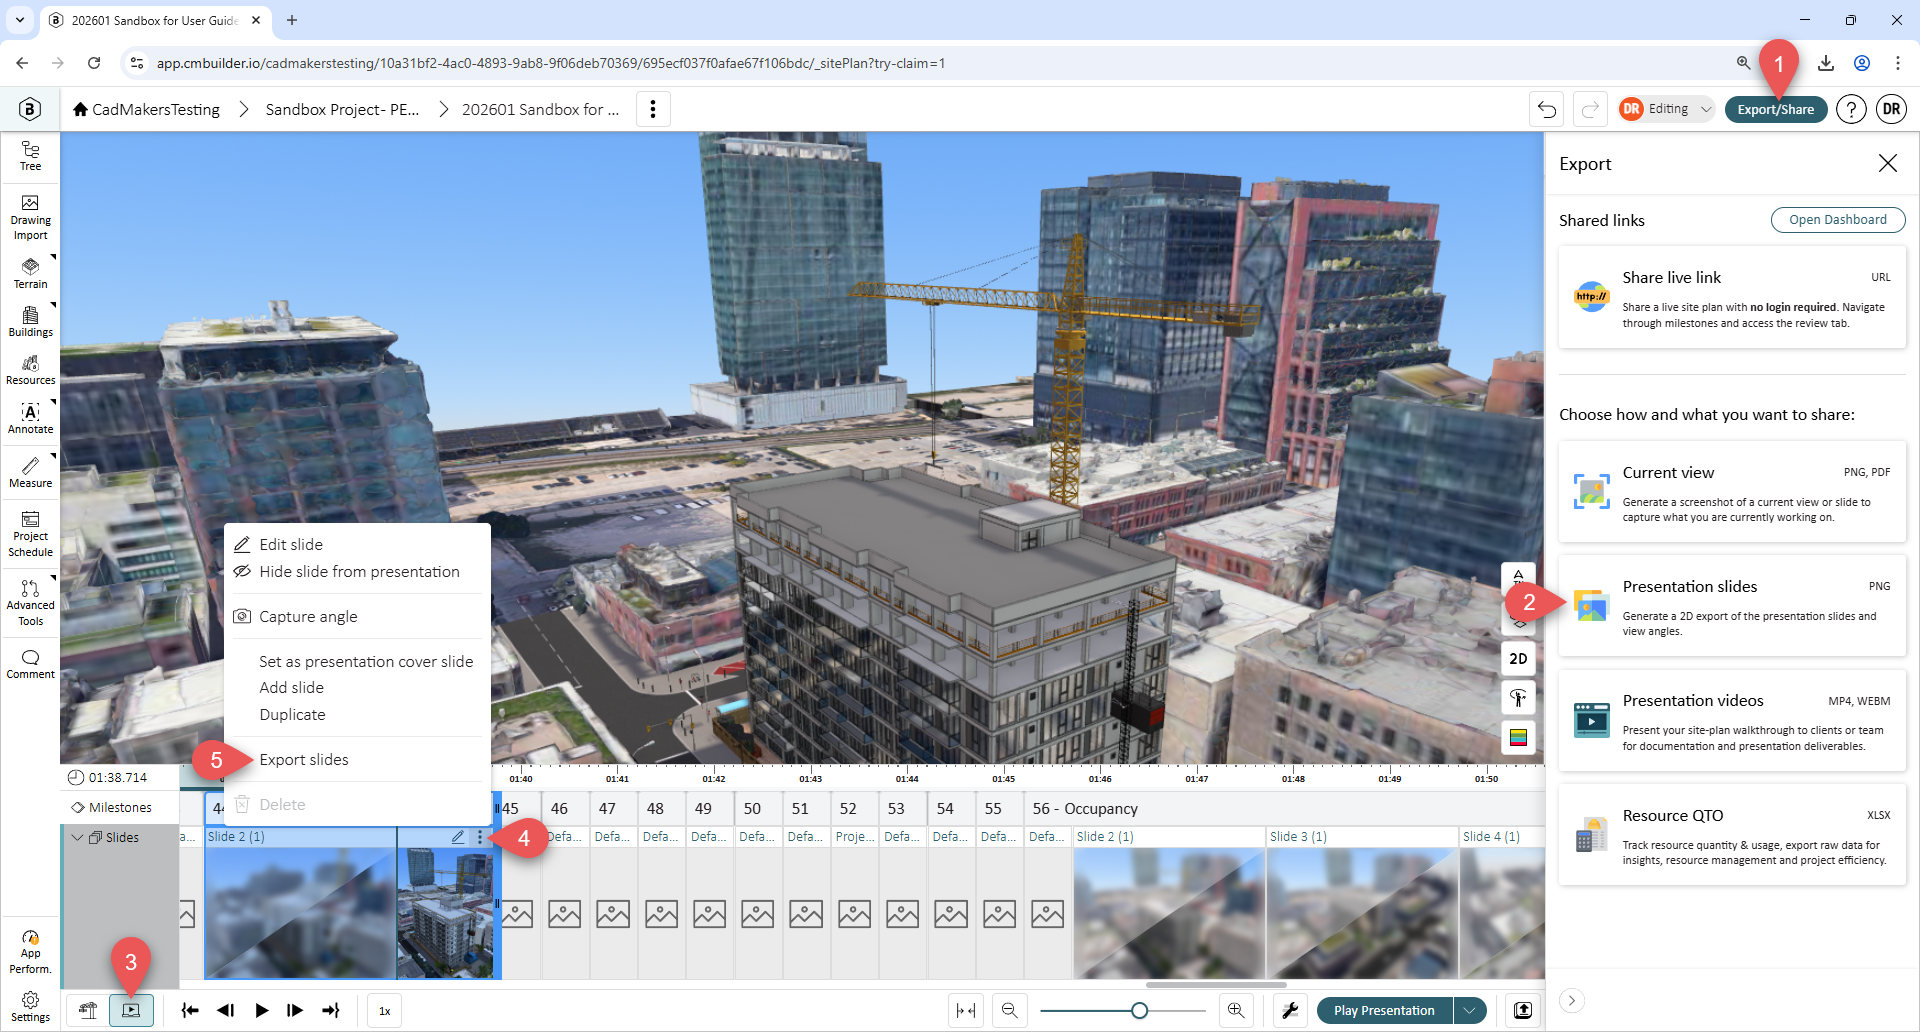Open the Play Presentation dropdown arrow
Screen dimensions: 1920x1032
[1469, 1010]
